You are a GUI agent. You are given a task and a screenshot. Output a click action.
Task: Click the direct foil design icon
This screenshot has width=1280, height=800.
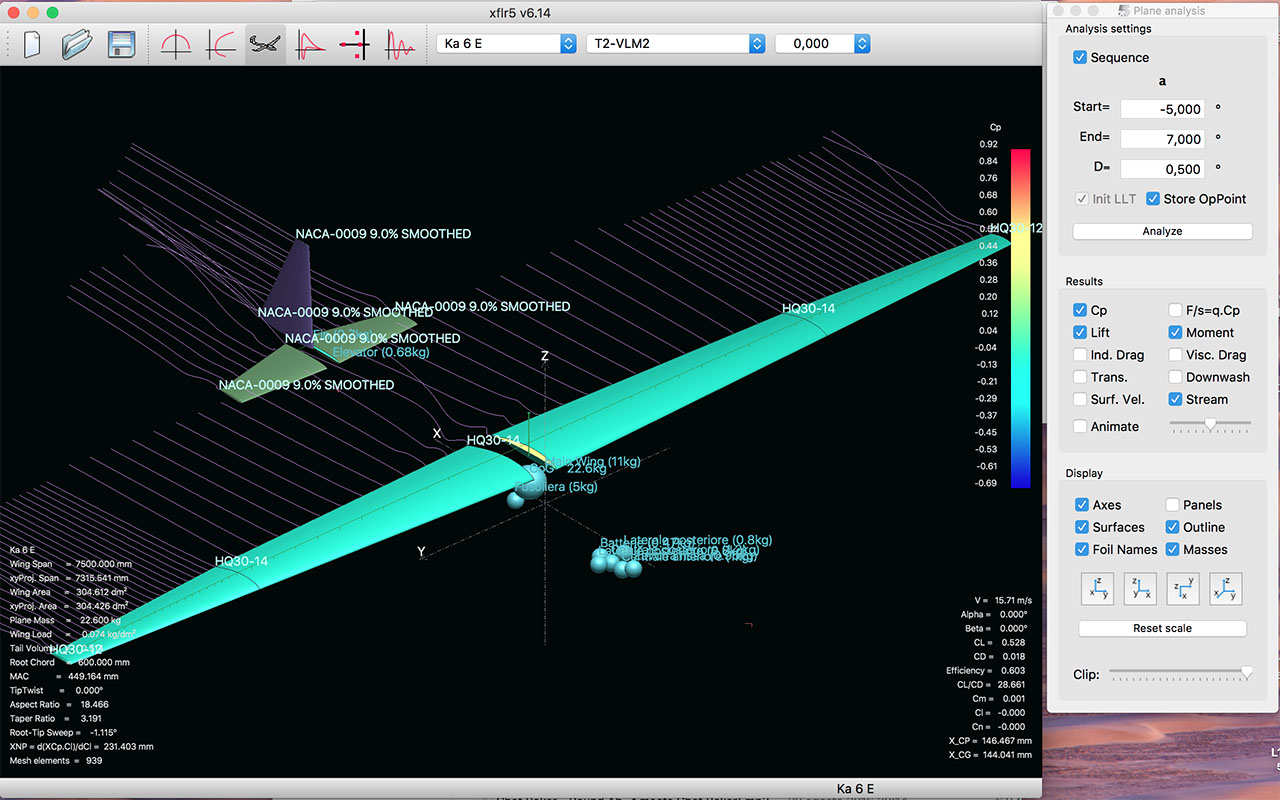(x=176, y=45)
